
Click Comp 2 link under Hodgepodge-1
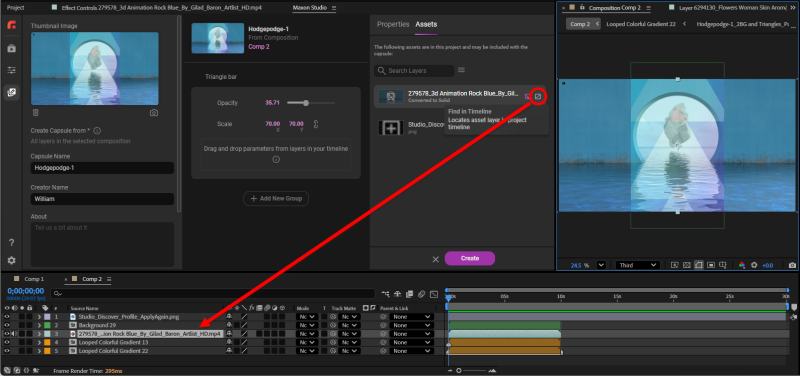[259, 46]
